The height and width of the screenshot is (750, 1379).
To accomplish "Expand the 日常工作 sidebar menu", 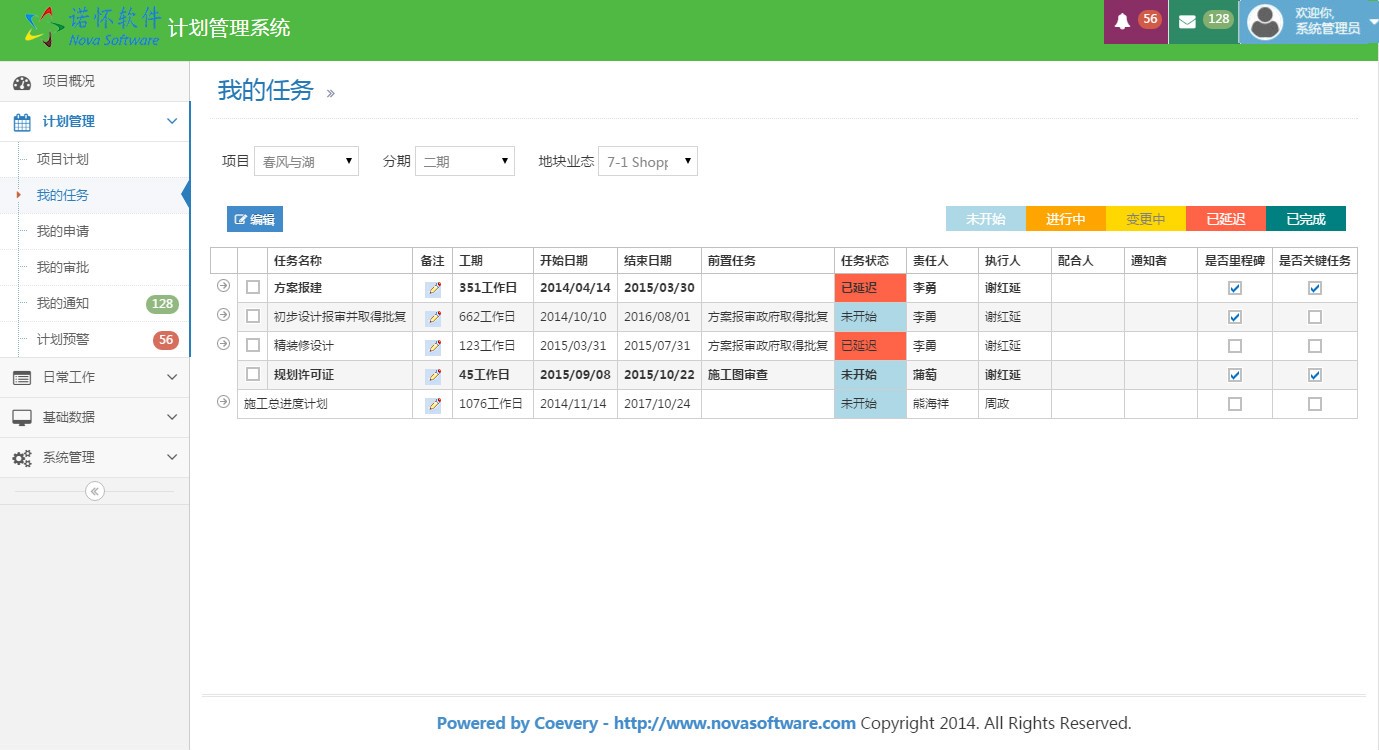I will pos(94,377).
